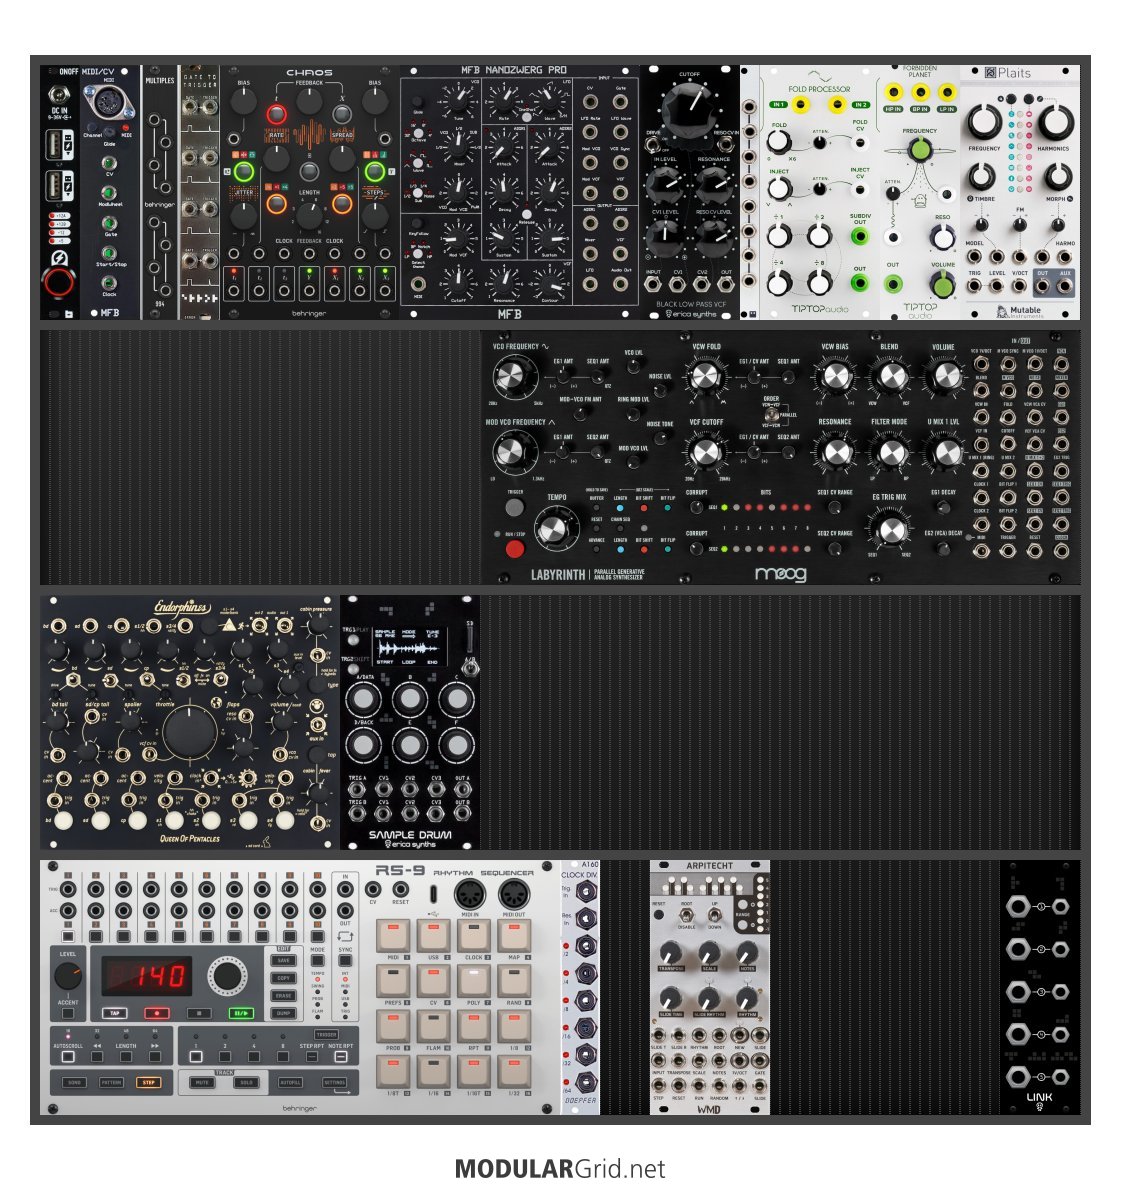Click the MIDI IN socket on RS-9

[470, 894]
